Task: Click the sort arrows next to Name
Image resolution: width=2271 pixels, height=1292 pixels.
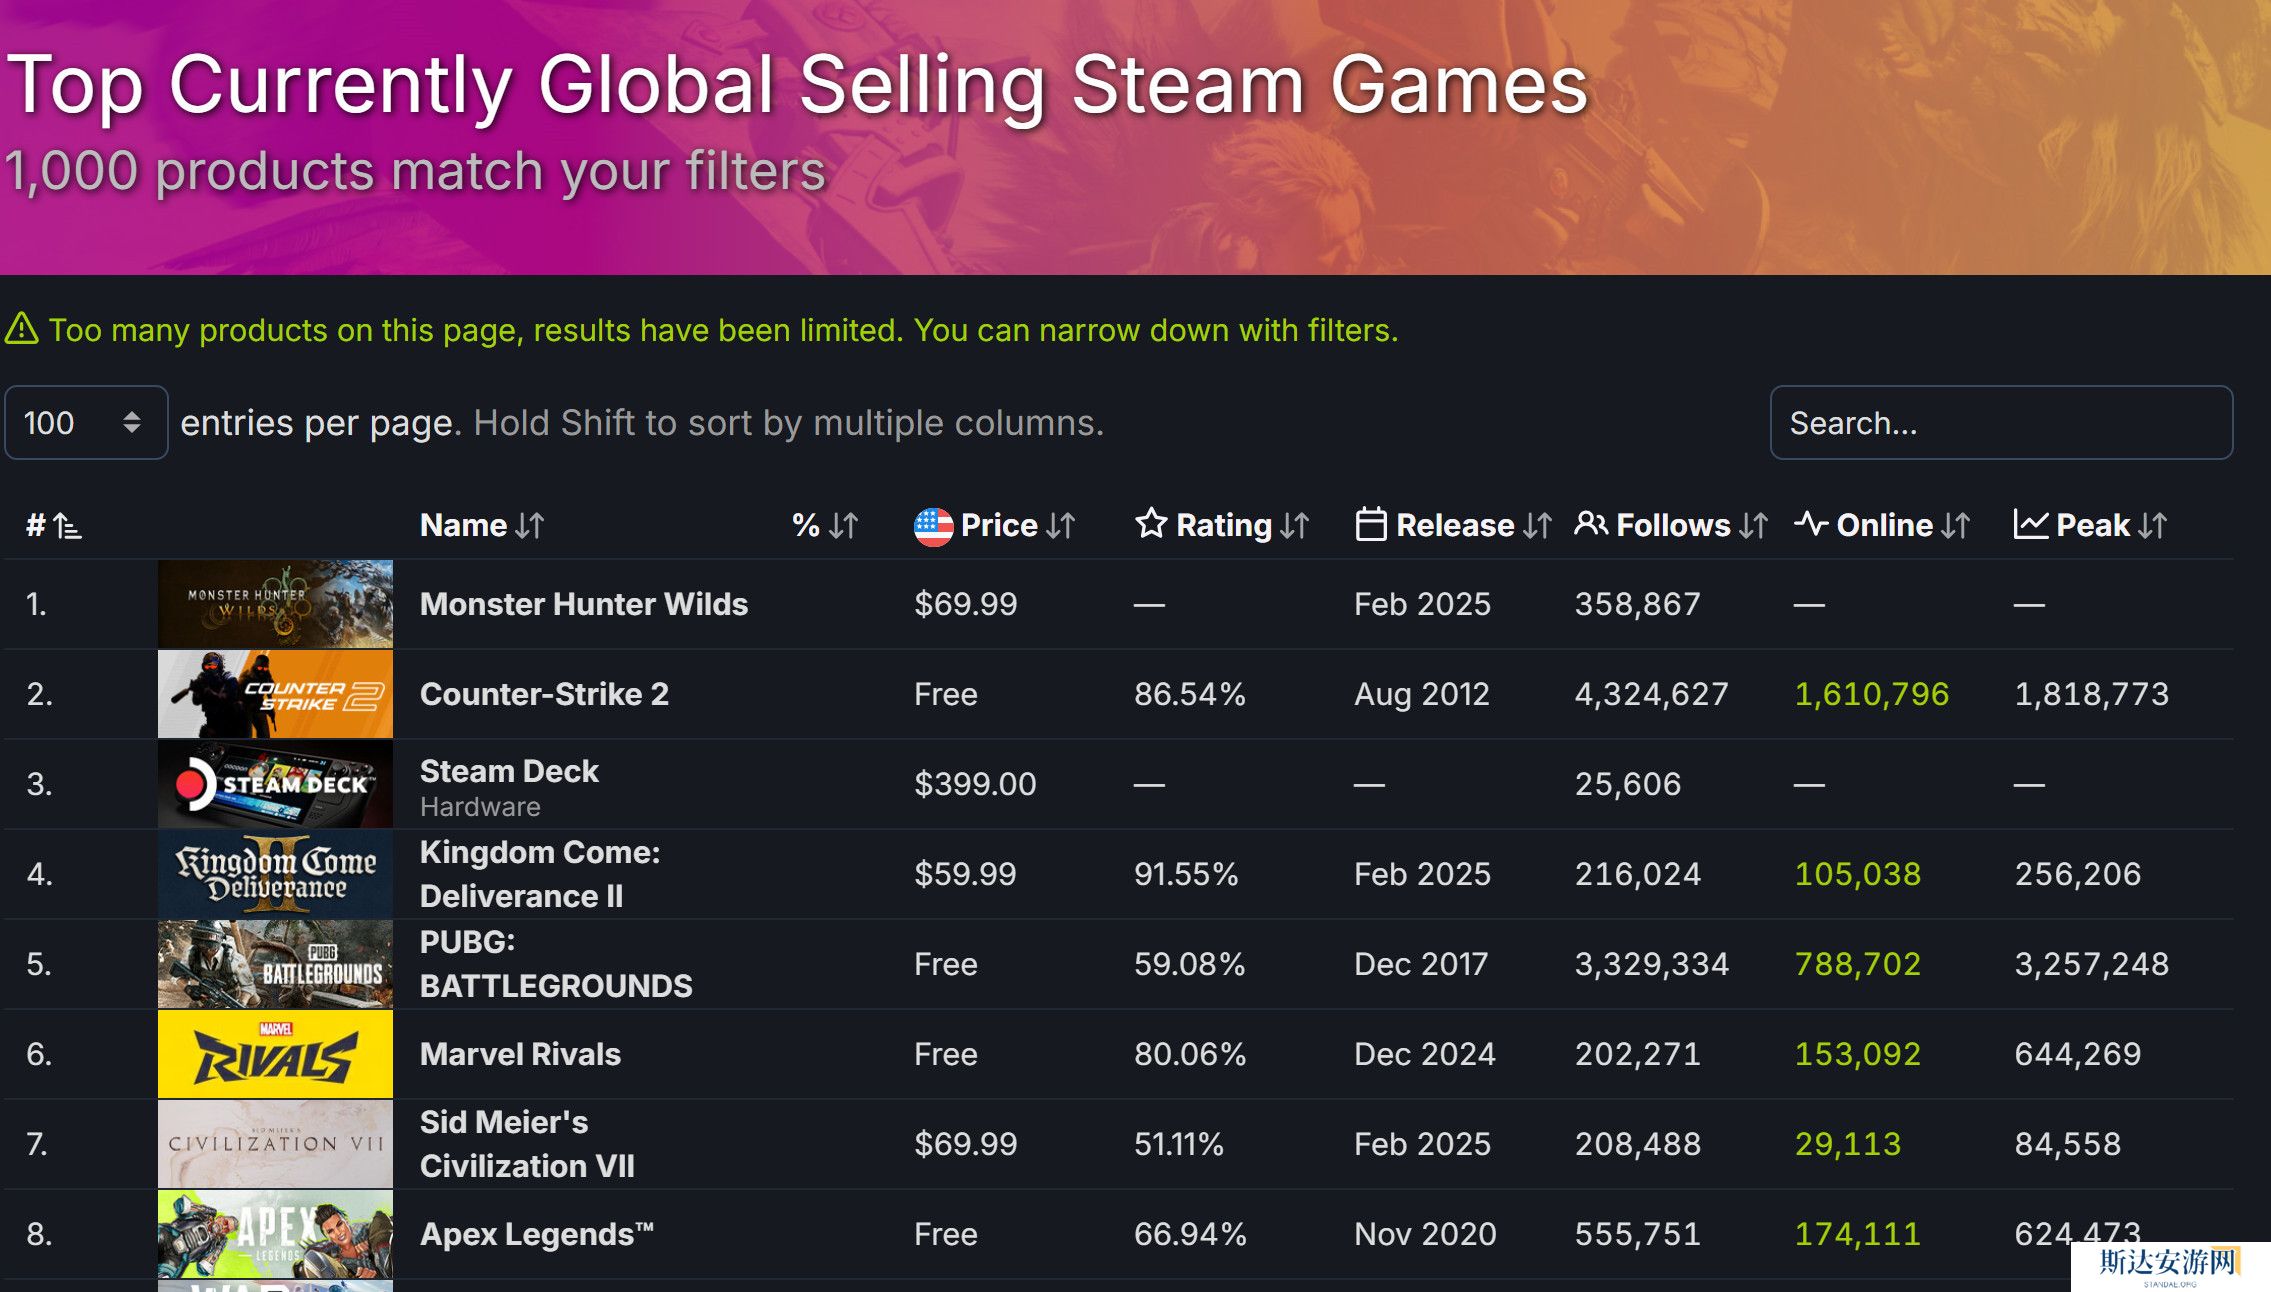Action: (x=530, y=525)
